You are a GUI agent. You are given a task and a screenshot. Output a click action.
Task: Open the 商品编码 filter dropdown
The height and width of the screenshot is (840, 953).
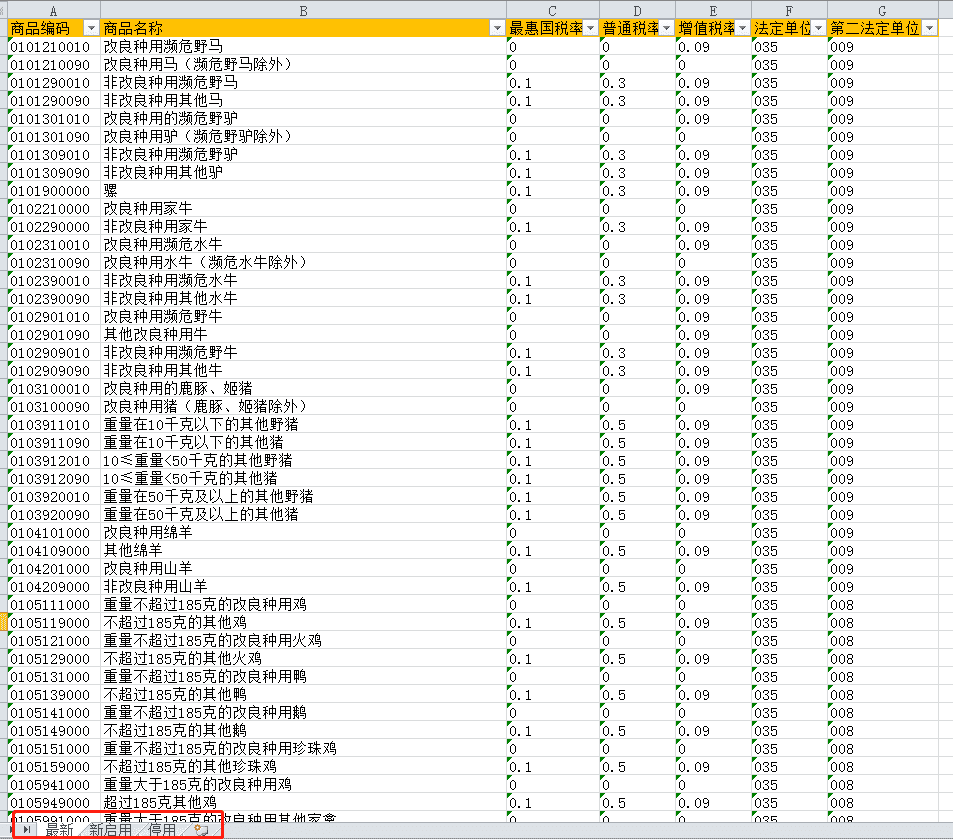pos(92,28)
